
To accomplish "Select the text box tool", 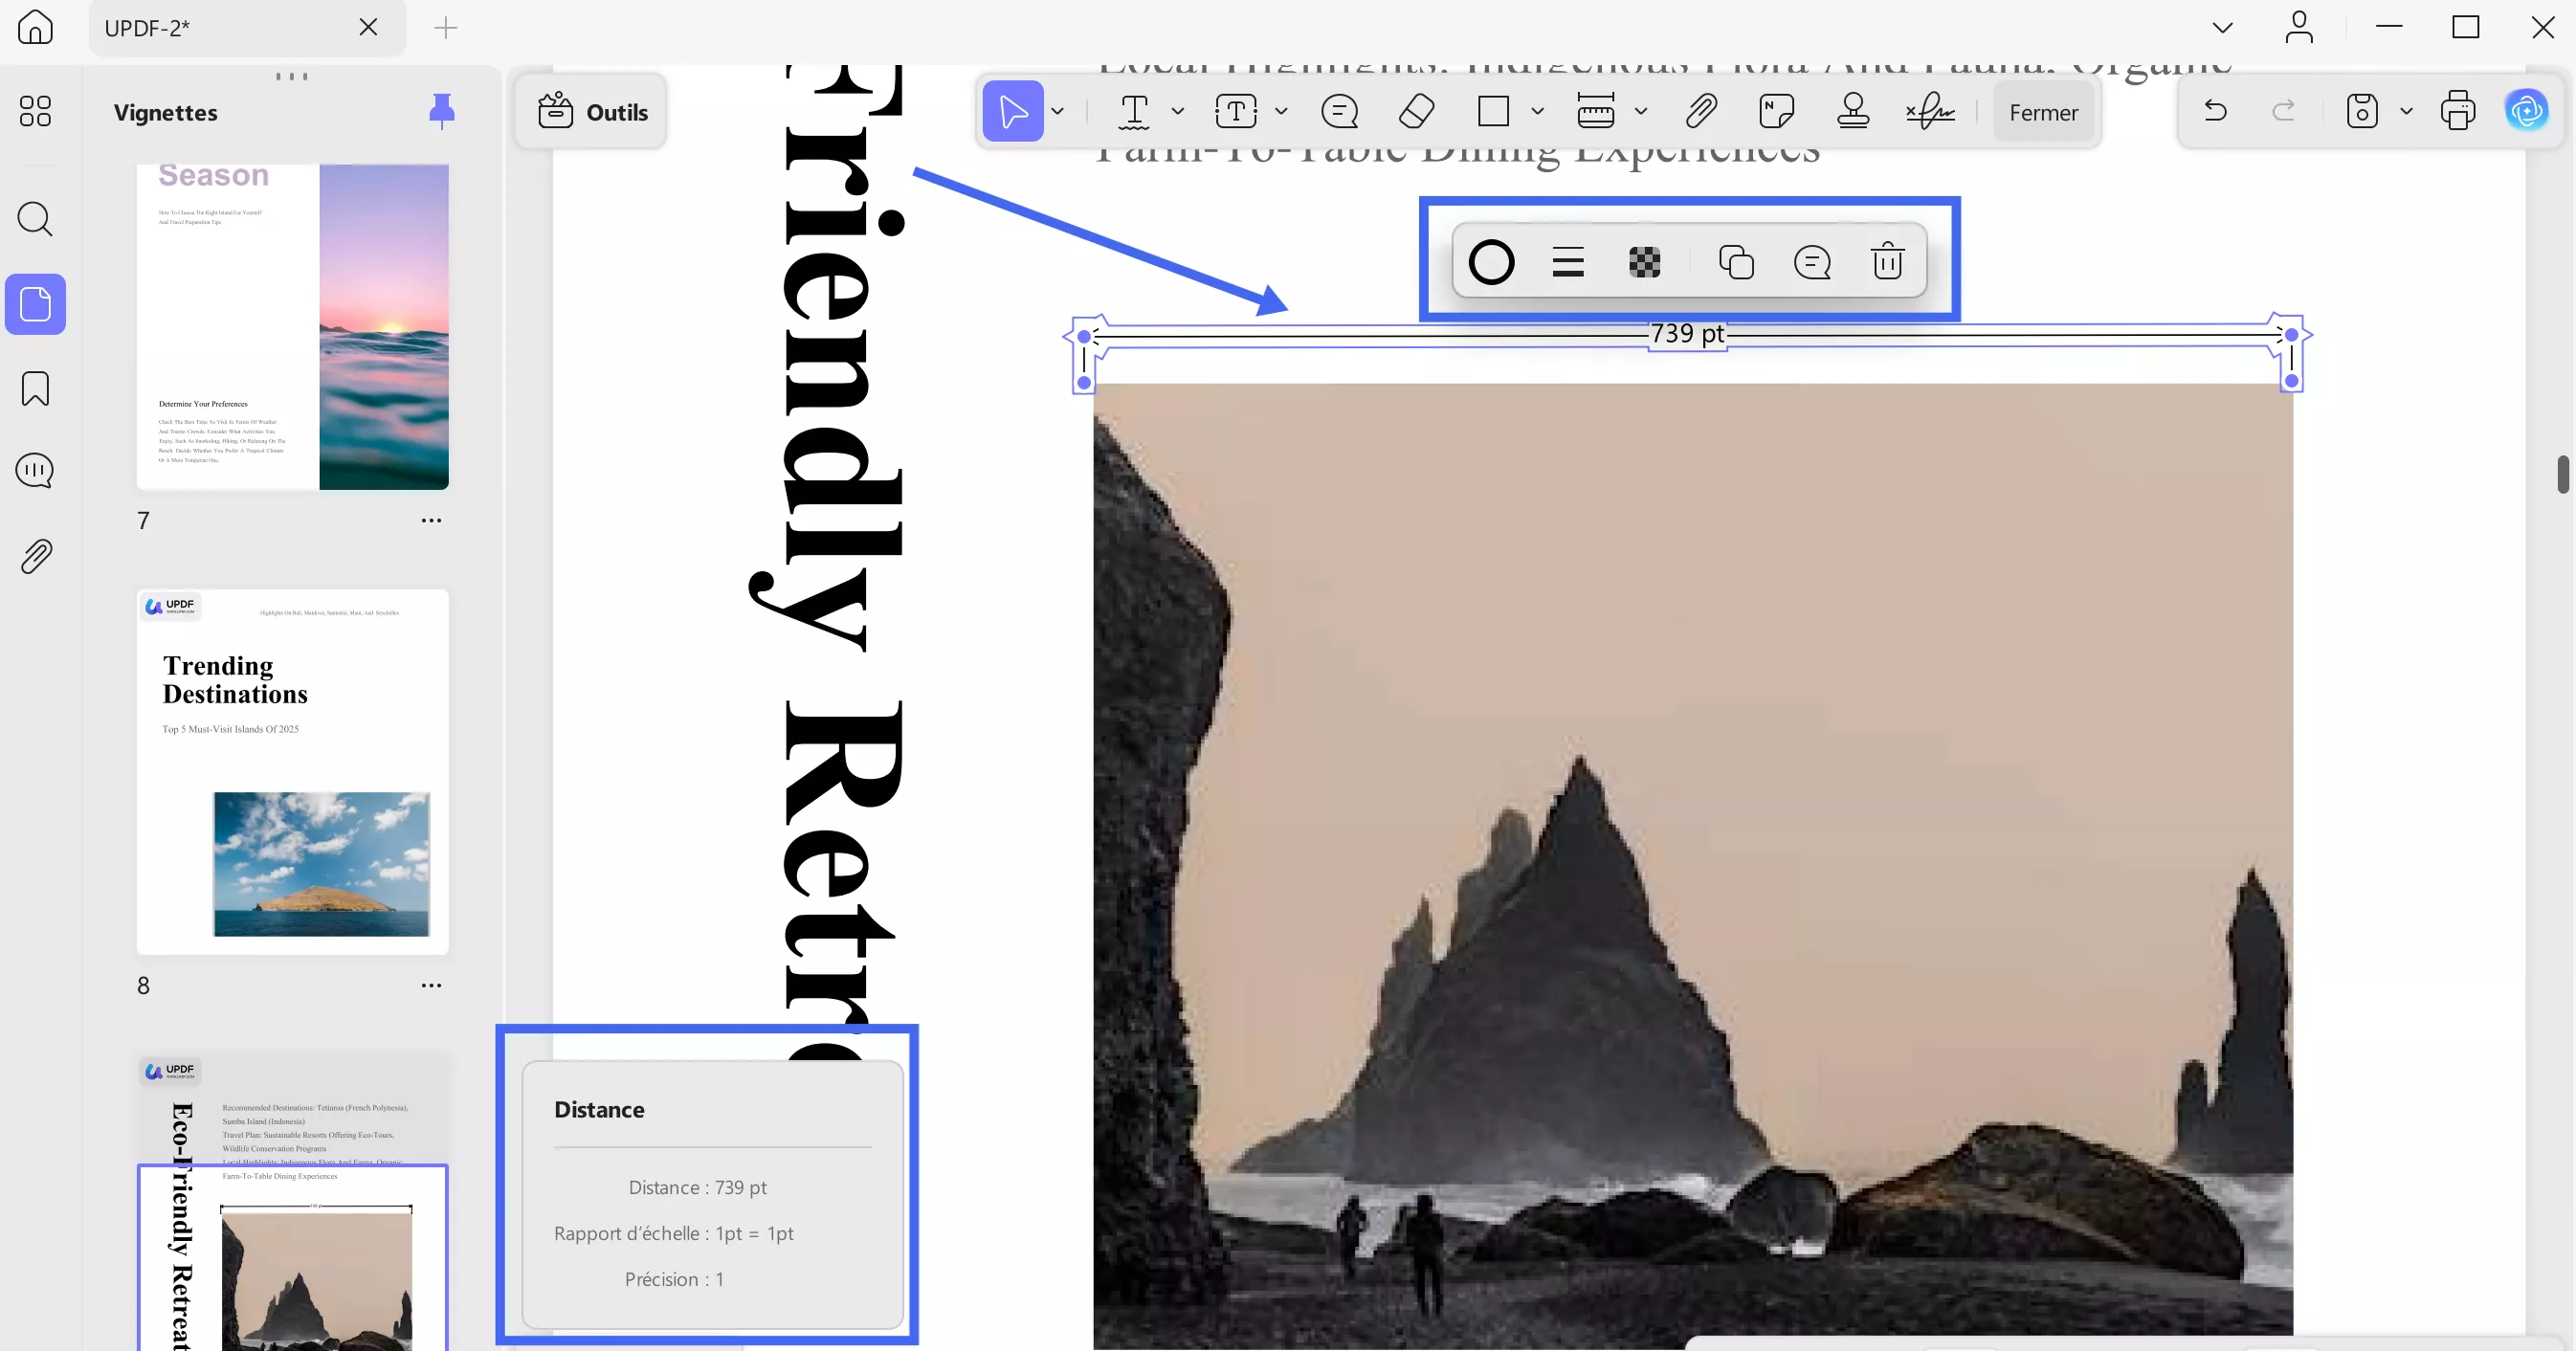I will click(x=1236, y=111).
